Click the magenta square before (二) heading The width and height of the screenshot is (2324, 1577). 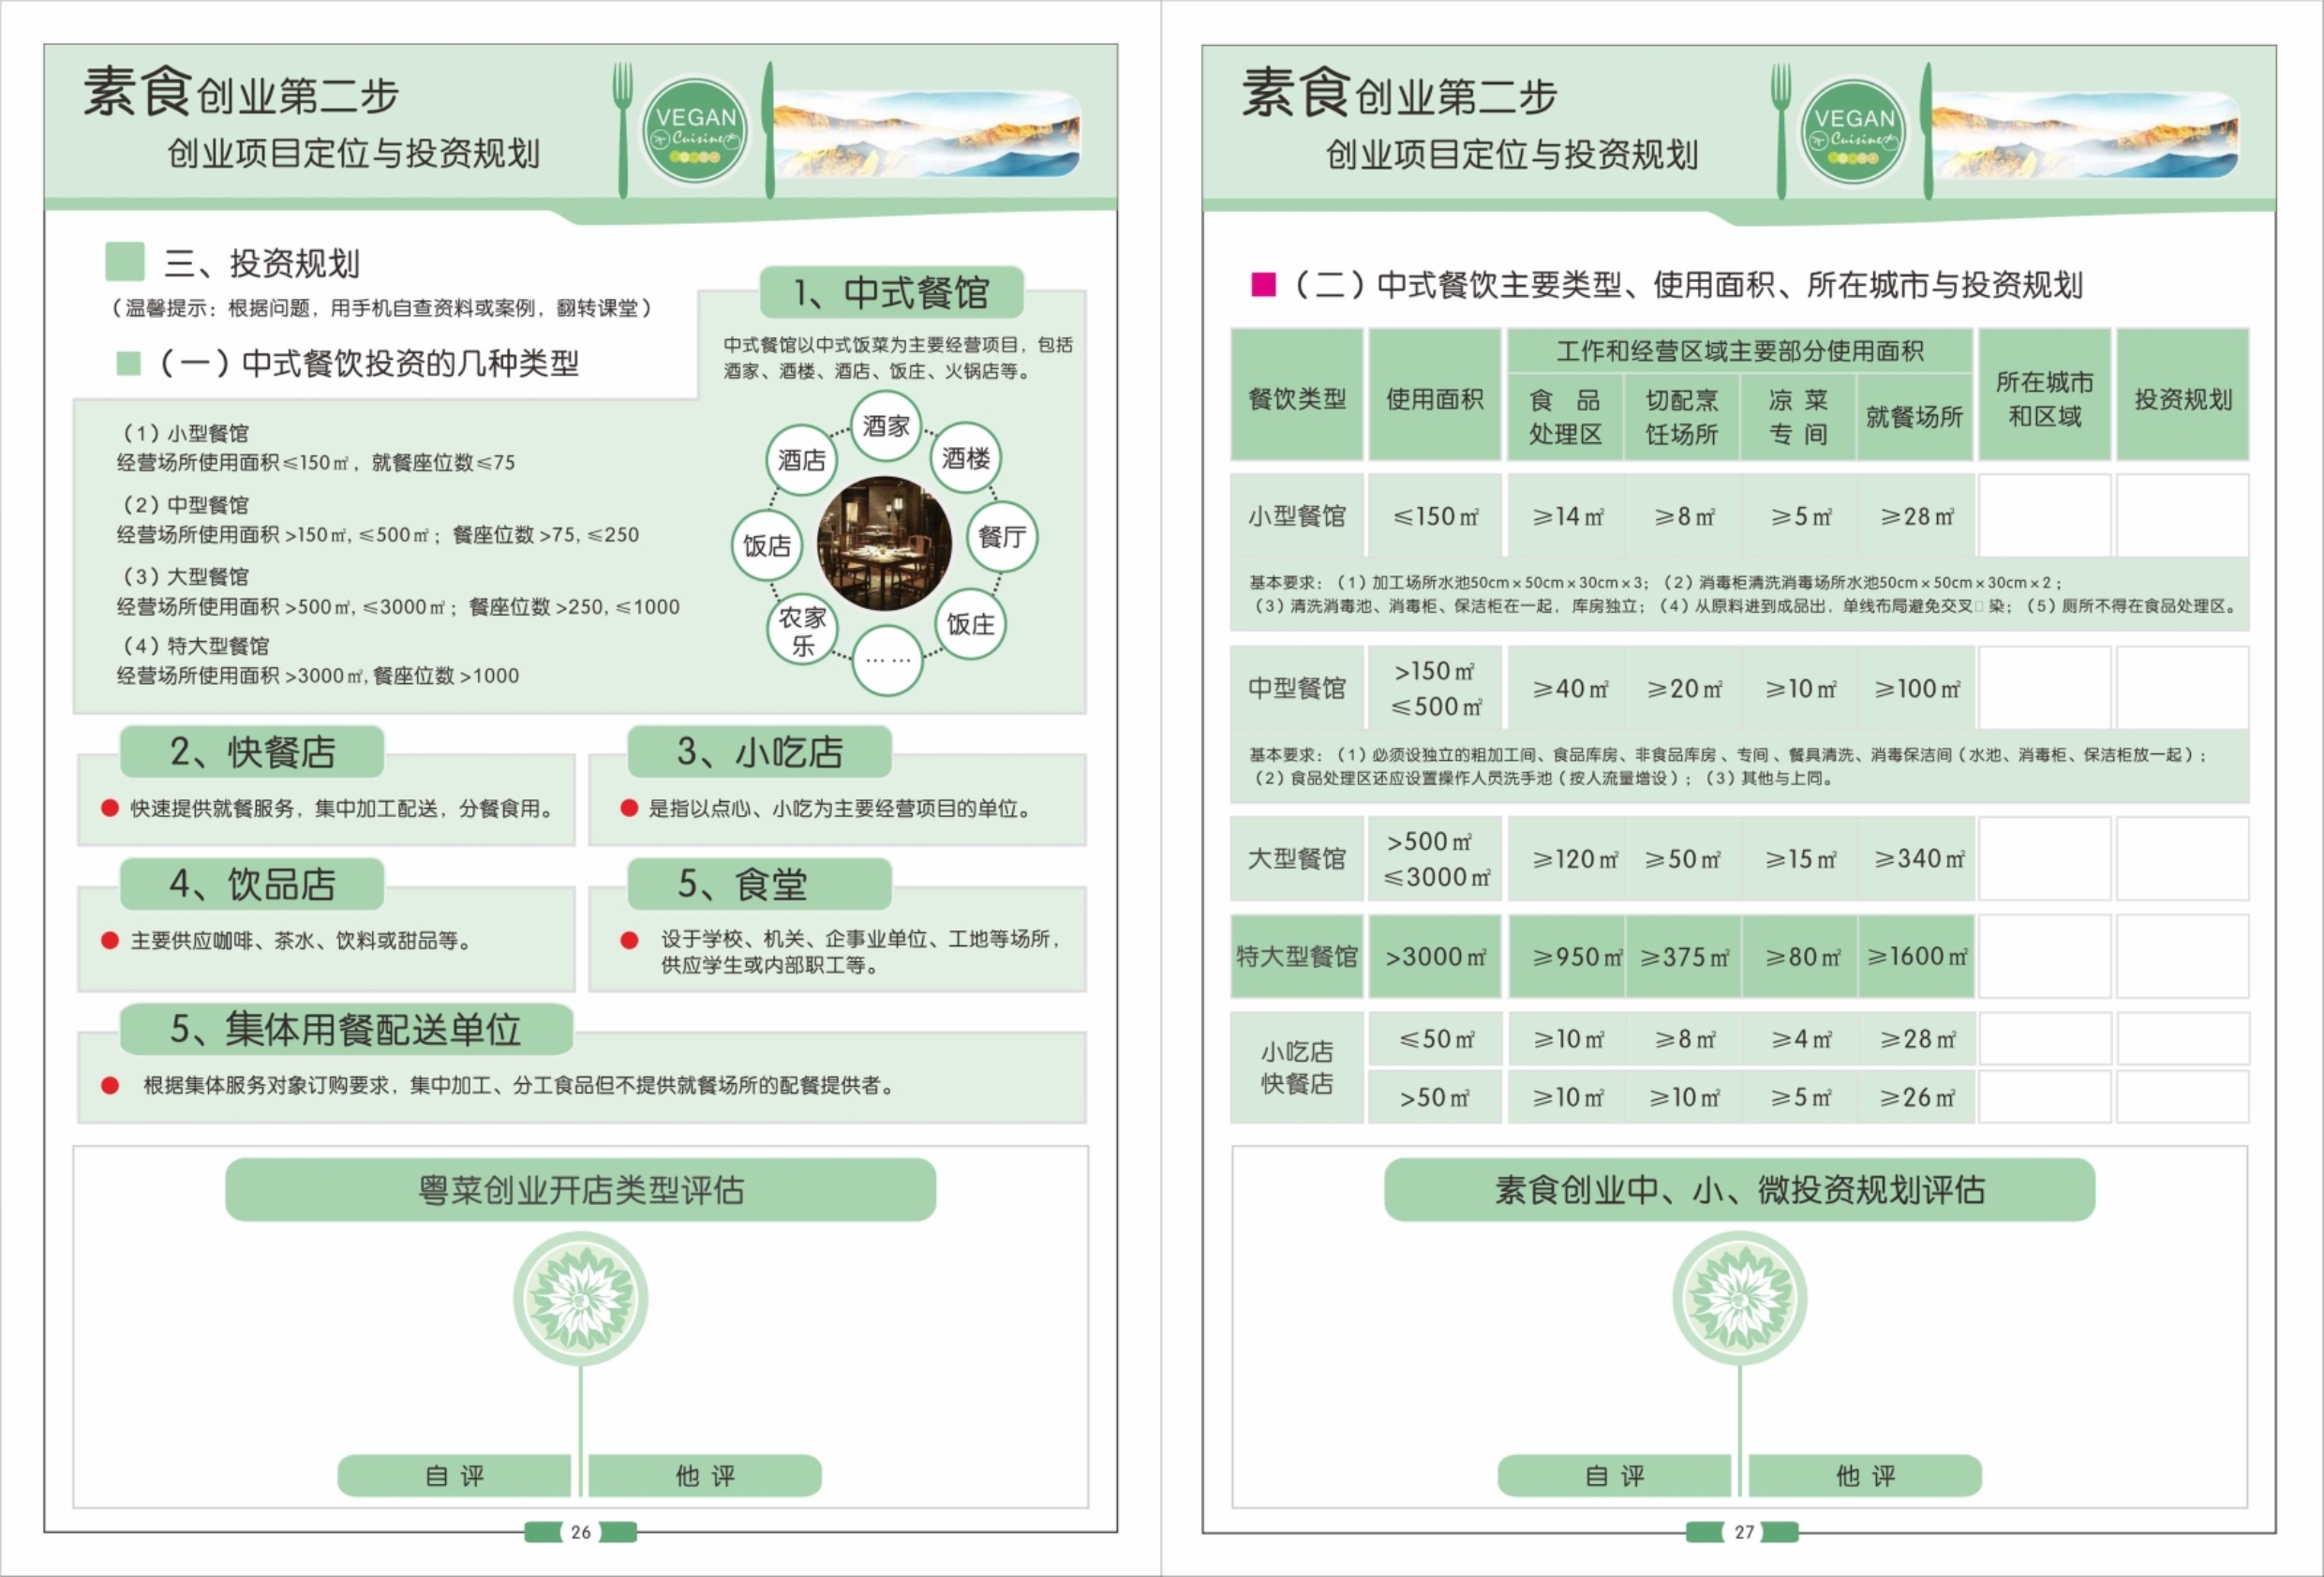tap(1263, 285)
